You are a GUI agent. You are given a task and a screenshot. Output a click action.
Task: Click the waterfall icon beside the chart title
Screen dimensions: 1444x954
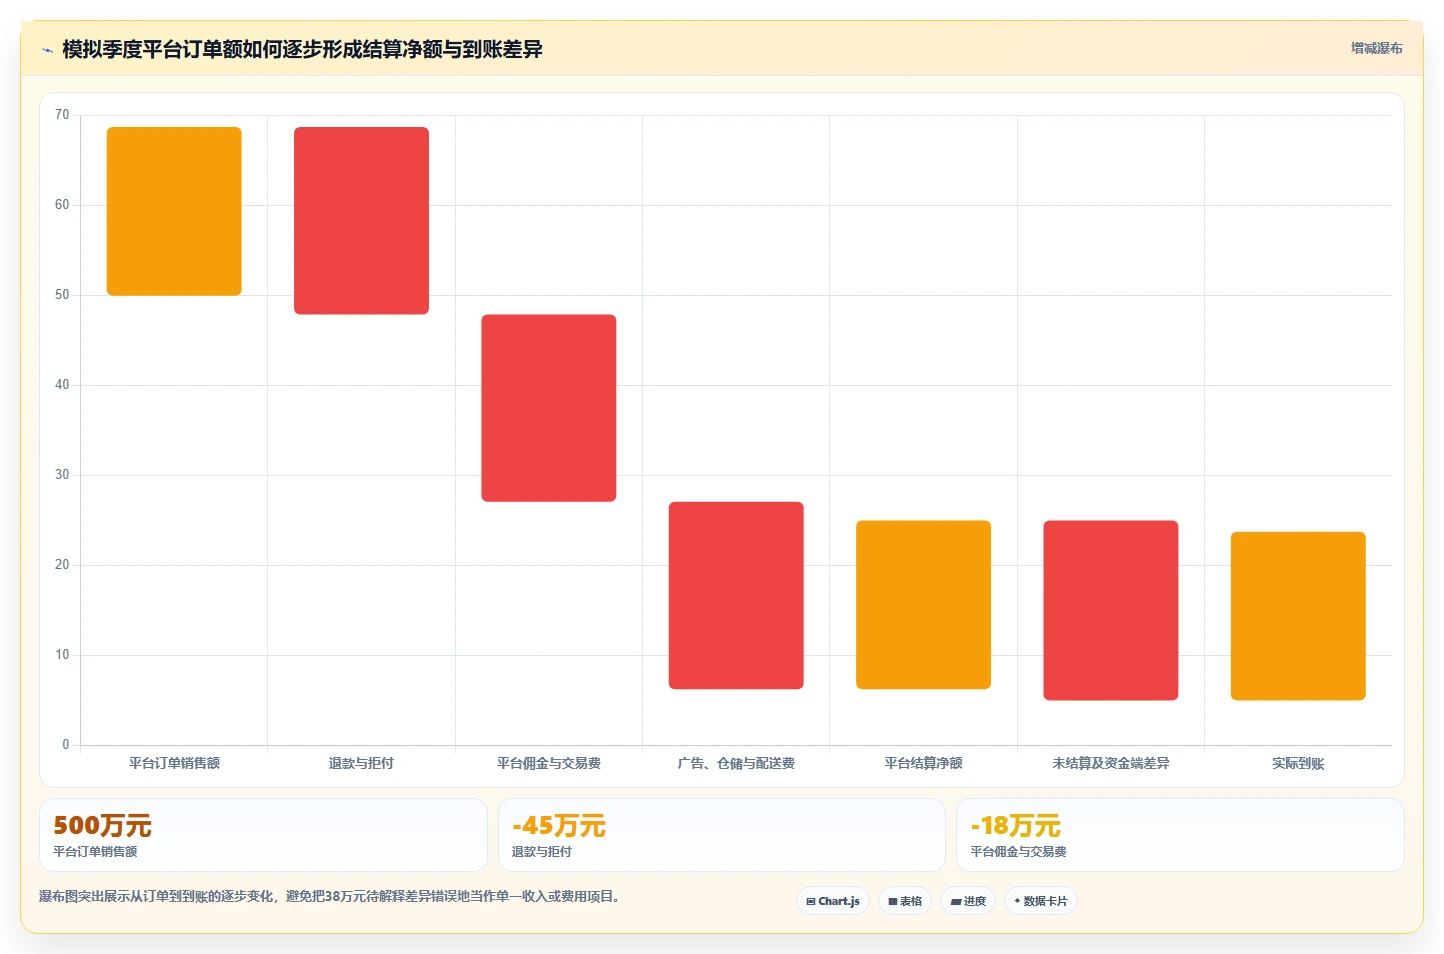tap(47, 50)
